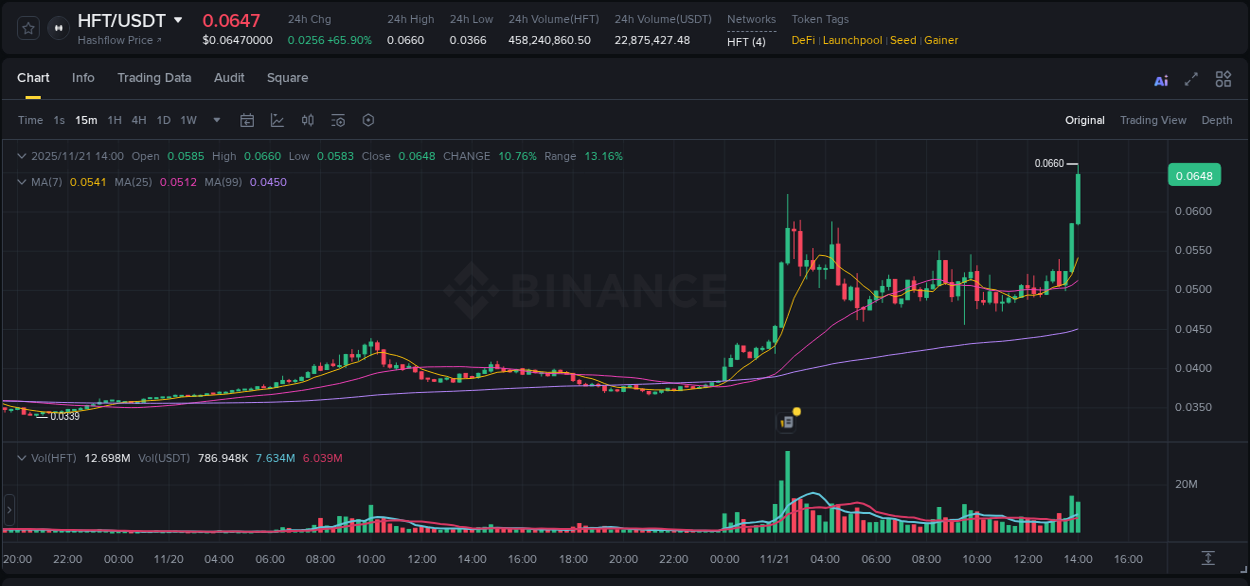Screen dimensions: 1250x586
Task: Favorite the HFT/USDT trading pair
Action: pyautogui.click(x=28, y=28)
